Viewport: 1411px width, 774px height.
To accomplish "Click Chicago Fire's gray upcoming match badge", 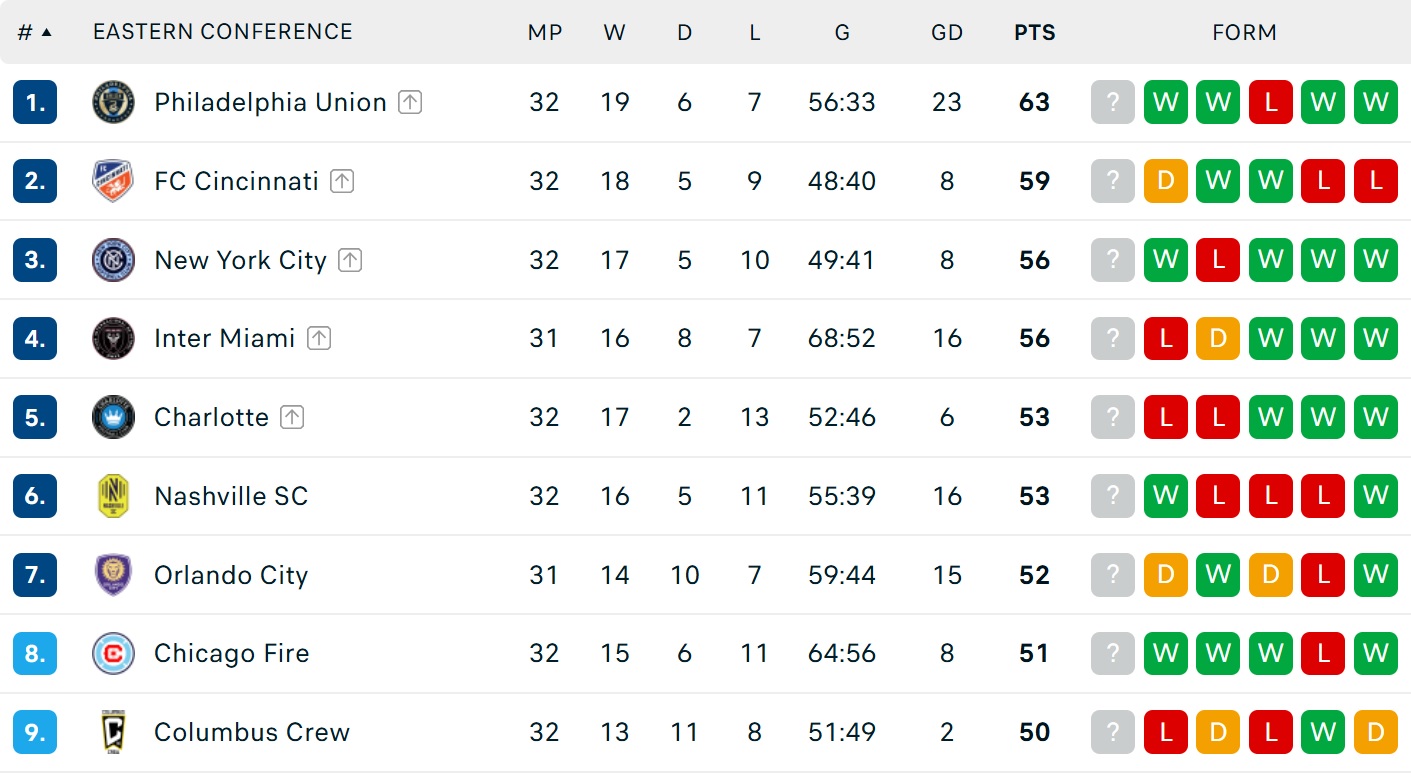I will pyautogui.click(x=1113, y=653).
